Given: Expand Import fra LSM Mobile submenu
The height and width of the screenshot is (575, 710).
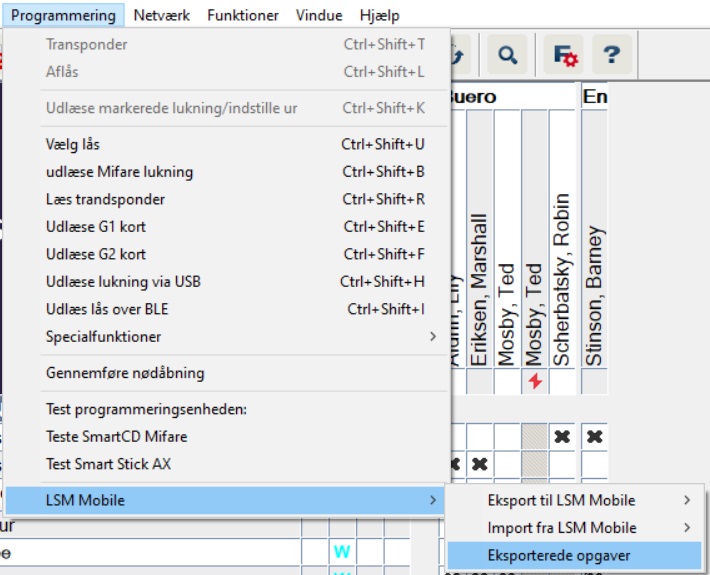Looking at the screenshot, I should 686,527.
